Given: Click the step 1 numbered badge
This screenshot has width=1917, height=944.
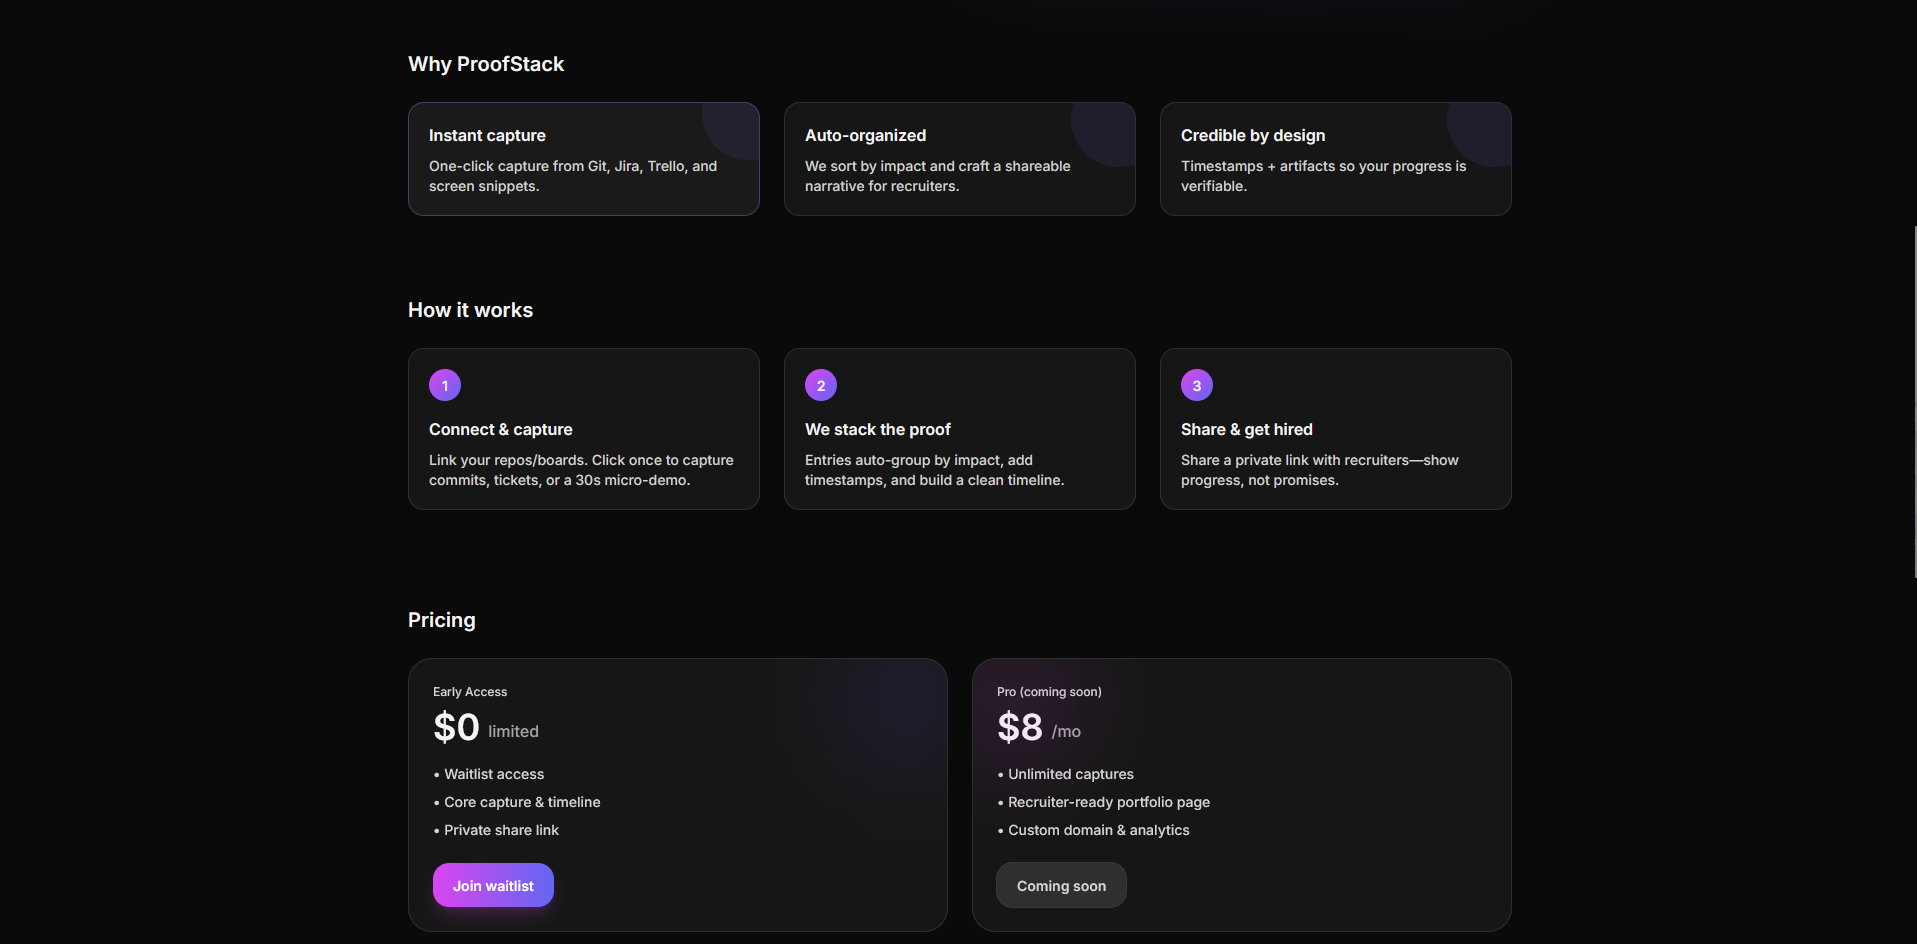Looking at the screenshot, I should [444, 385].
